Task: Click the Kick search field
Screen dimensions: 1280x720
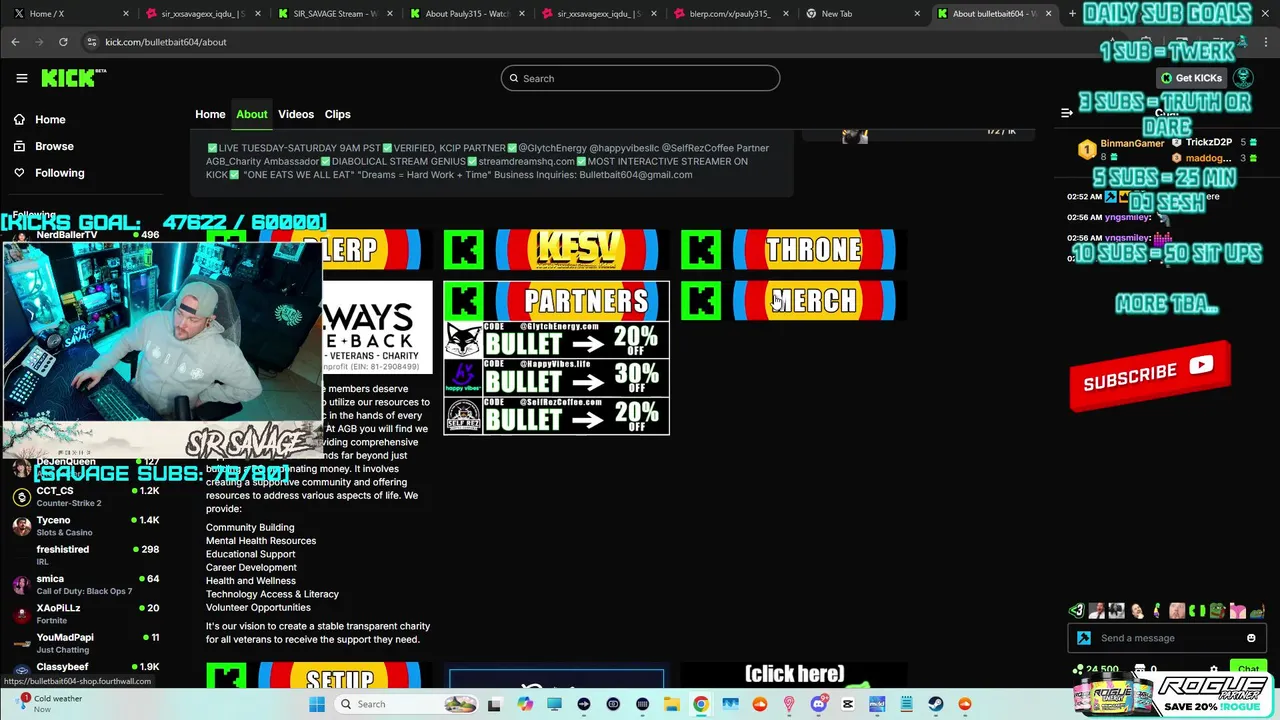Action: pos(640,78)
